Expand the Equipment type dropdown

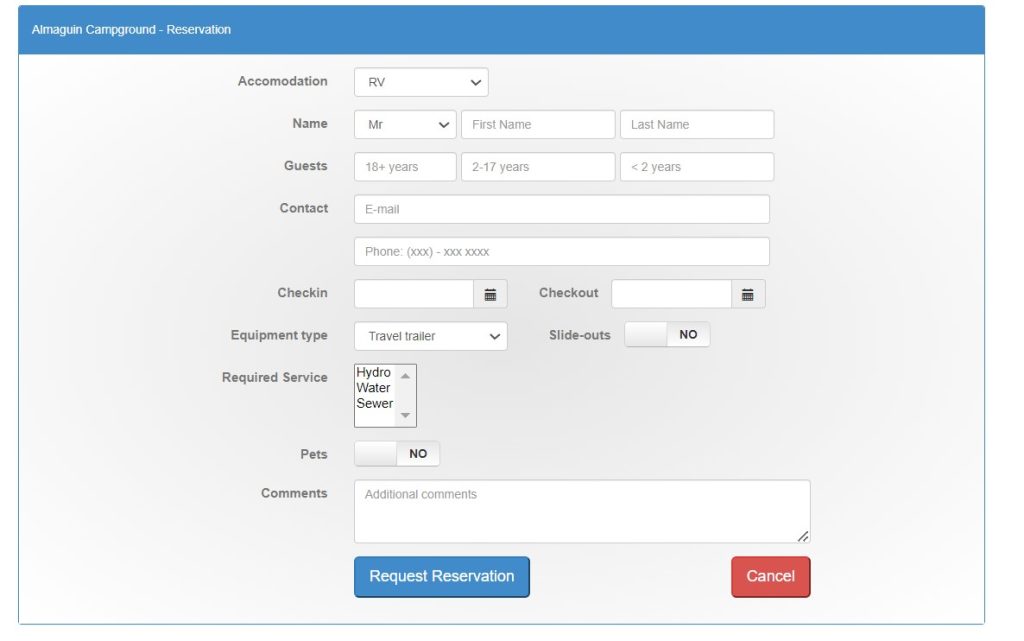click(x=430, y=336)
